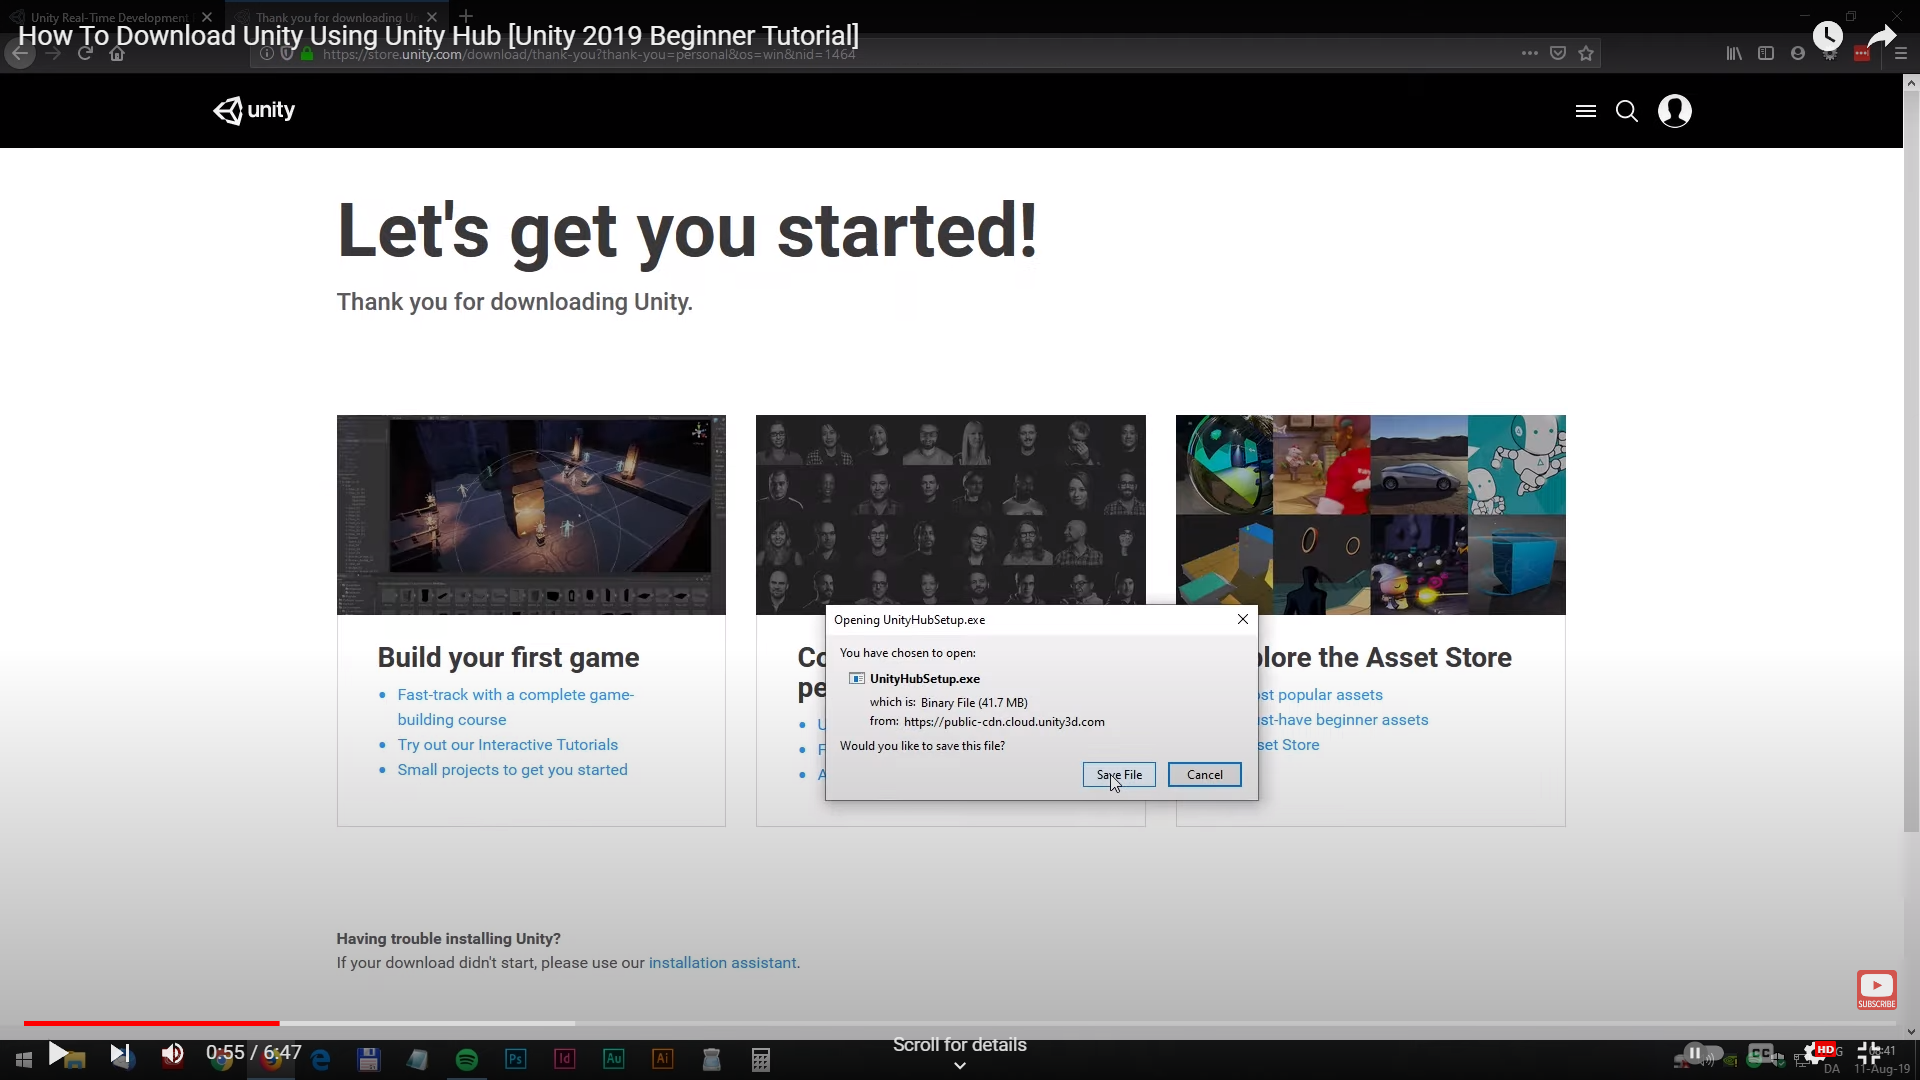This screenshot has height=1080, width=1920.
Task: Click the Build your first game thumbnail
Action: [x=531, y=515]
